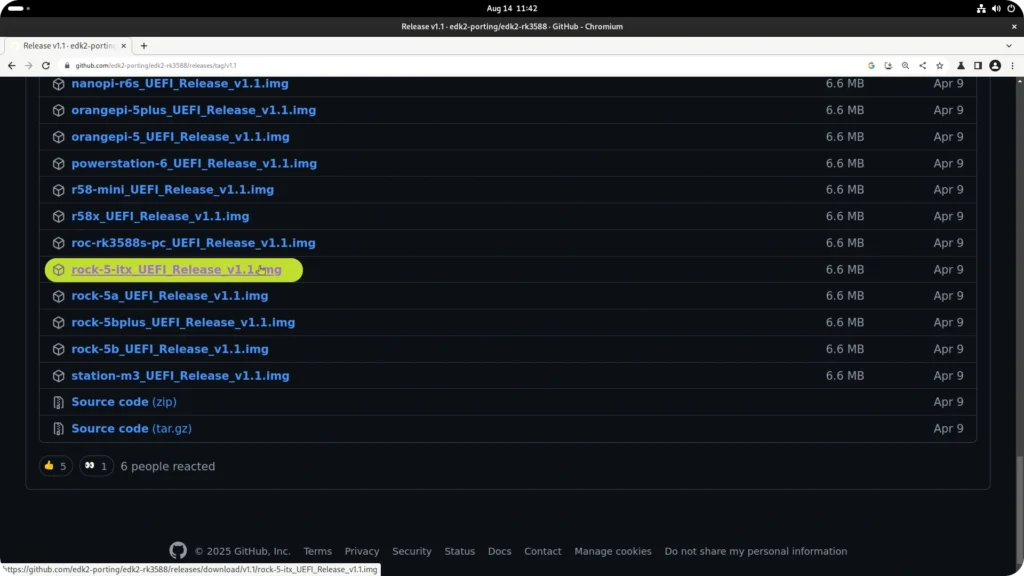Close the Release v1.1 tab
Screen dimensions: 1024x576
(x=123, y=46)
